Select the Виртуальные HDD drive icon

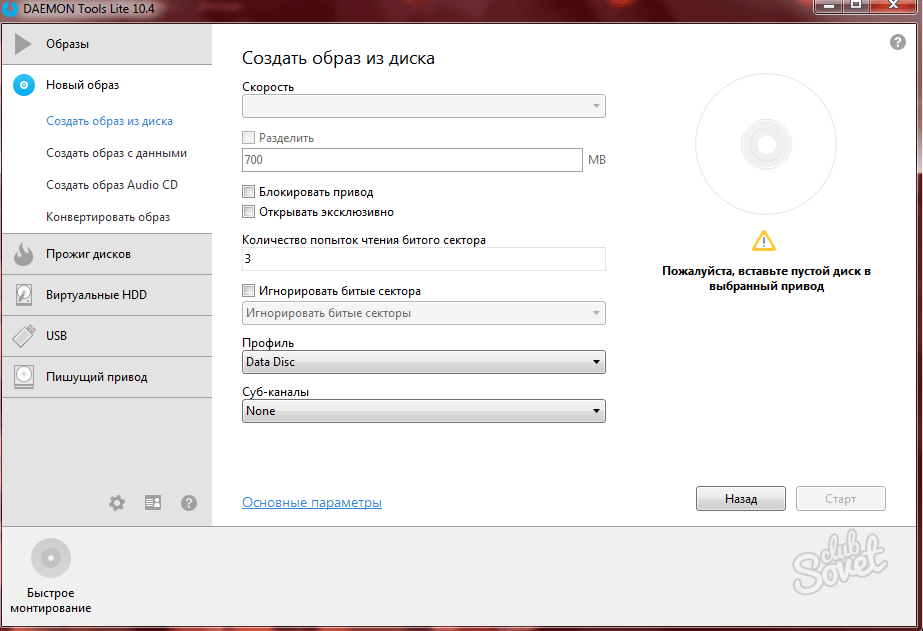(24, 295)
